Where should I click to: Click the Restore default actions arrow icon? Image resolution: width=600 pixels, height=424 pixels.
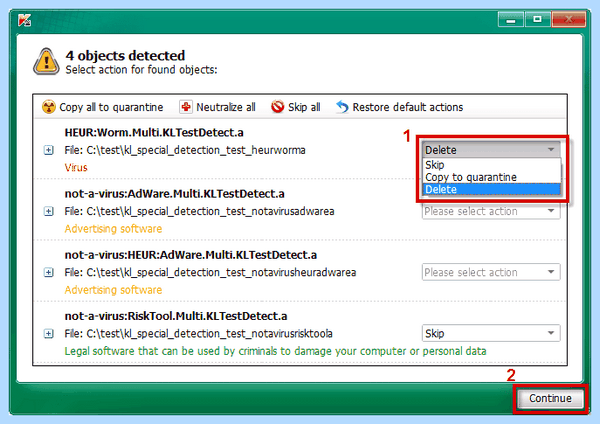(342, 107)
